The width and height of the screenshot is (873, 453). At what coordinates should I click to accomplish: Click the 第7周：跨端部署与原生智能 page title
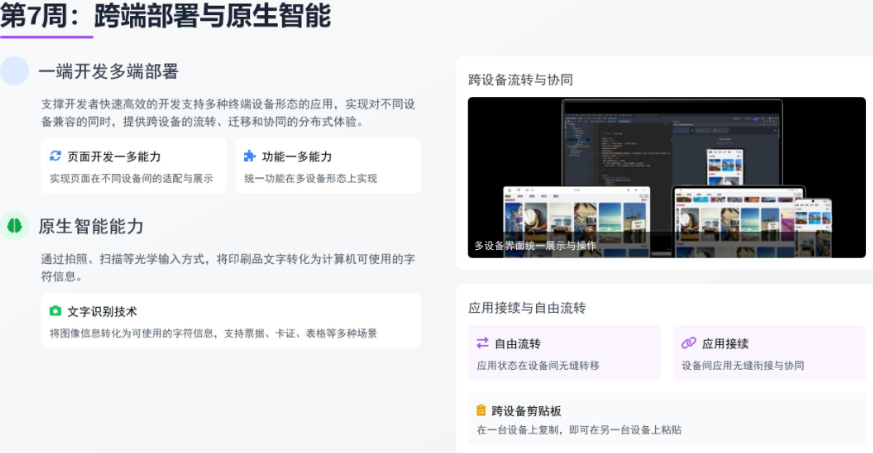coord(165,17)
